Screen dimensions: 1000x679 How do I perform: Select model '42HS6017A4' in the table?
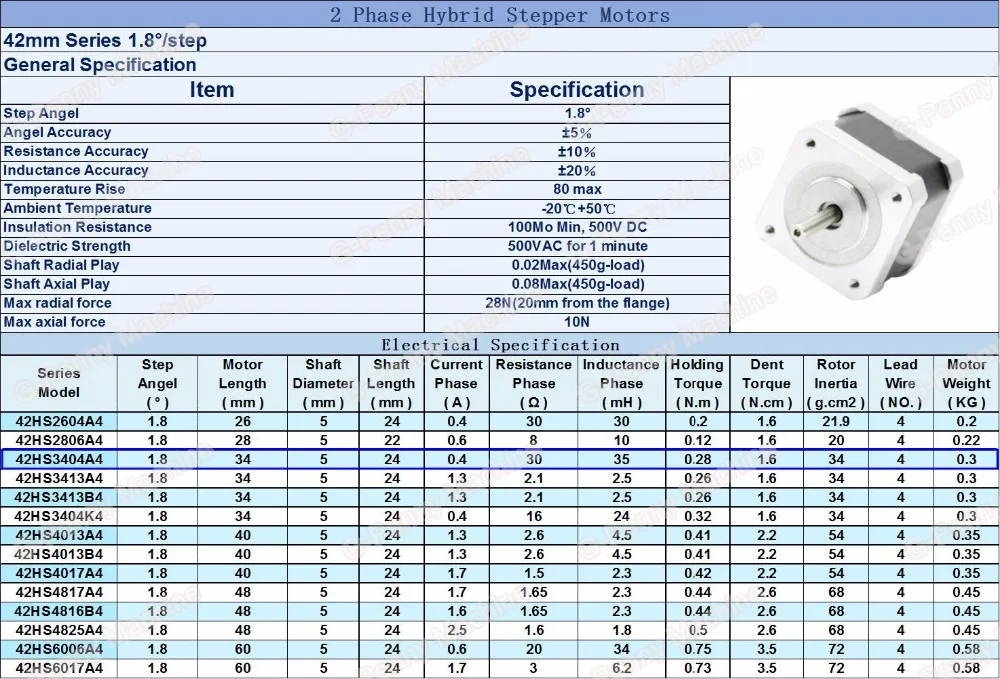point(59,668)
